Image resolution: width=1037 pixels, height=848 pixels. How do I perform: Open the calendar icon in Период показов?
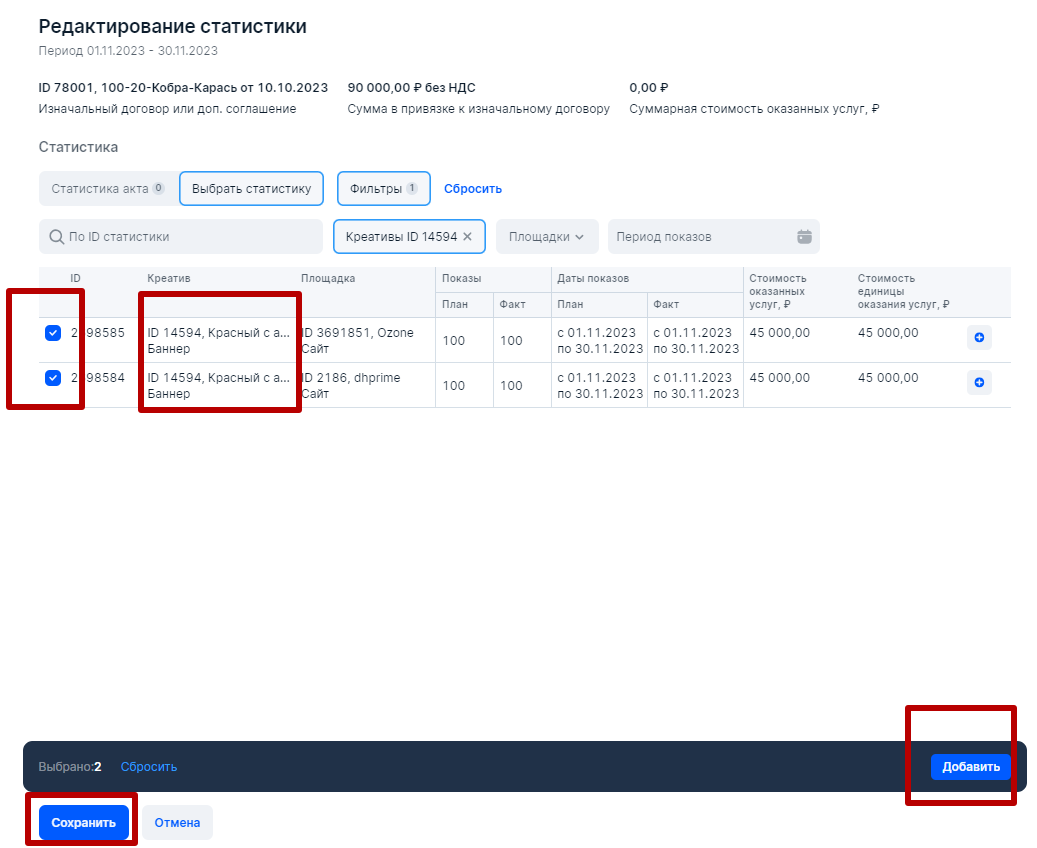(804, 237)
